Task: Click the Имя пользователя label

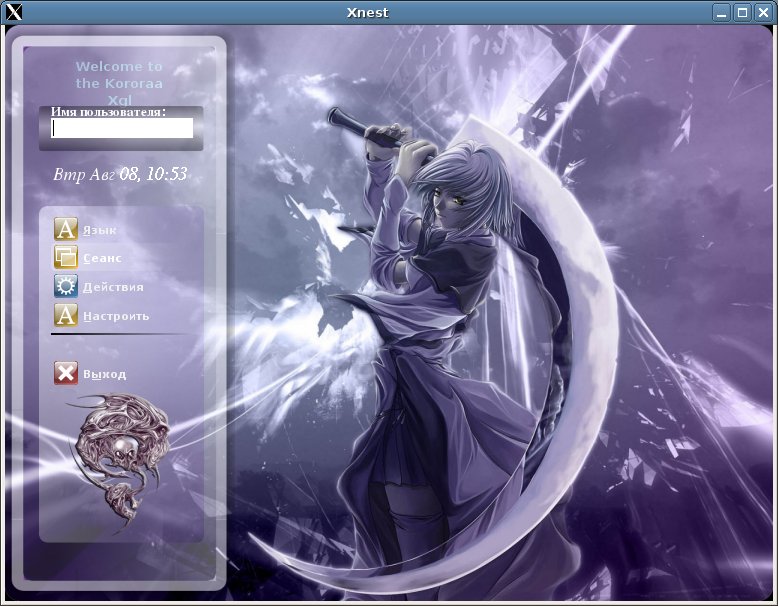Action: point(108,112)
